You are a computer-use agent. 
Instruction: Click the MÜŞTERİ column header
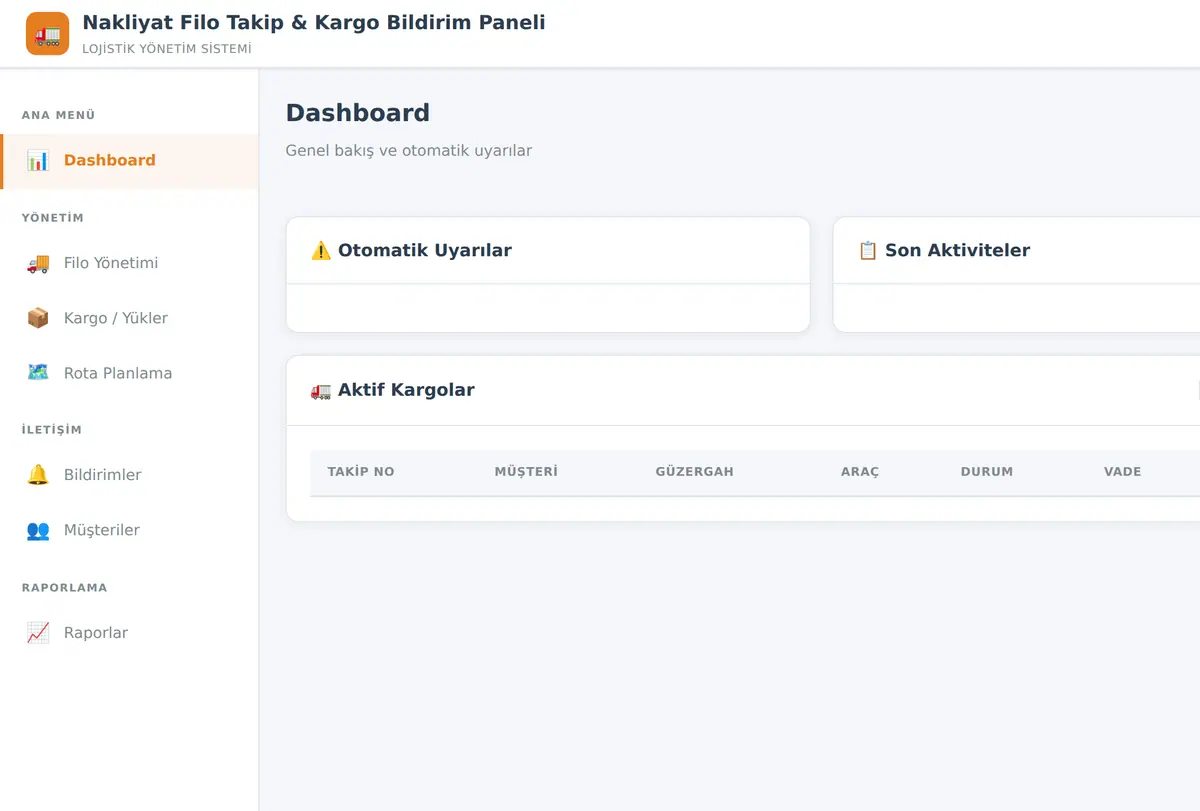click(526, 472)
